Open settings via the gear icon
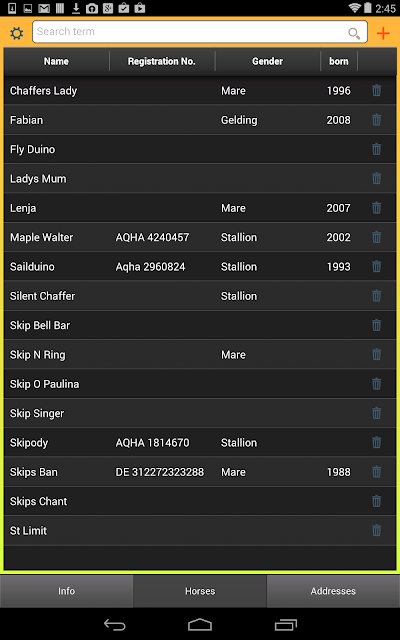The width and height of the screenshot is (400, 640). tap(17, 33)
